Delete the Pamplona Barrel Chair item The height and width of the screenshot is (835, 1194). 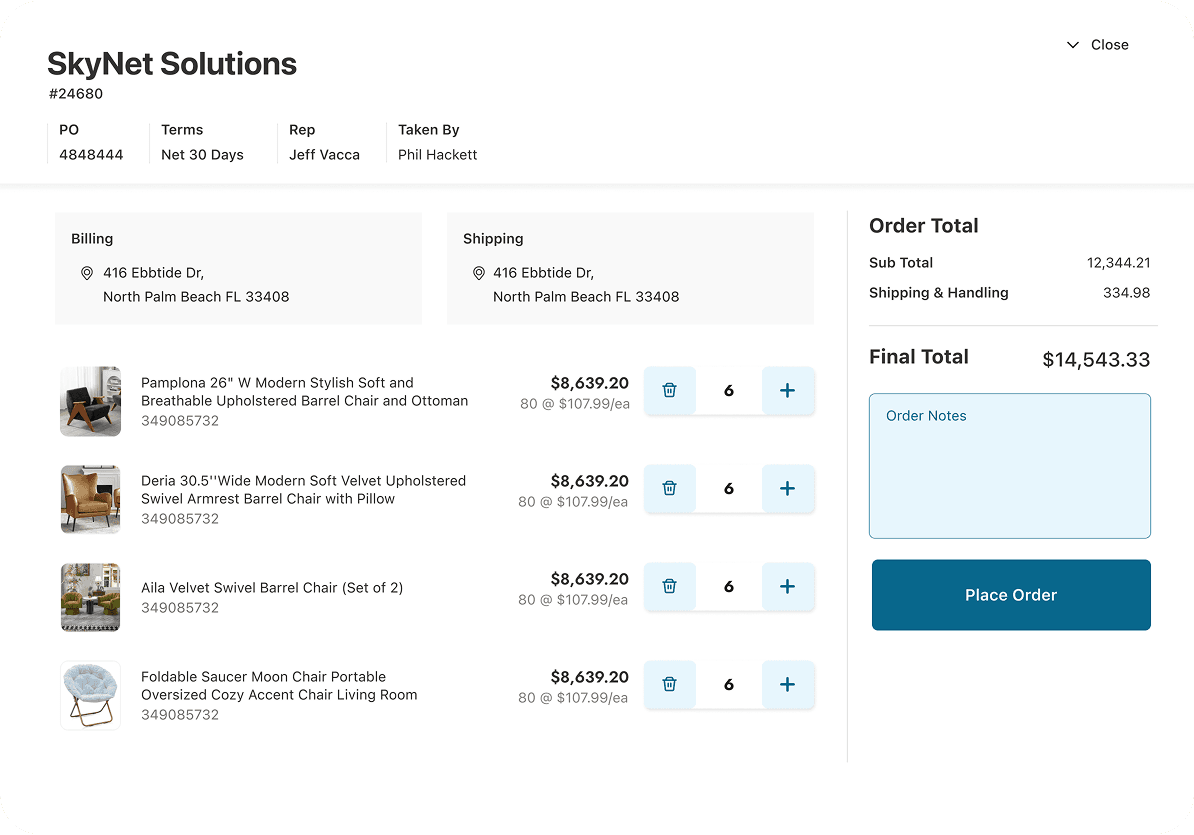coord(669,390)
